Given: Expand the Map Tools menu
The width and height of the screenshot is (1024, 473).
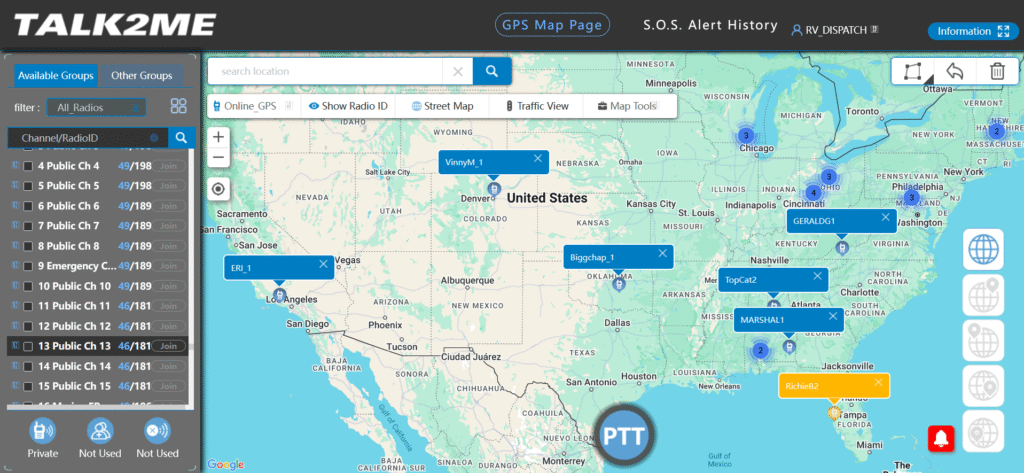Looking at the screenshot, I should point(627,106).
